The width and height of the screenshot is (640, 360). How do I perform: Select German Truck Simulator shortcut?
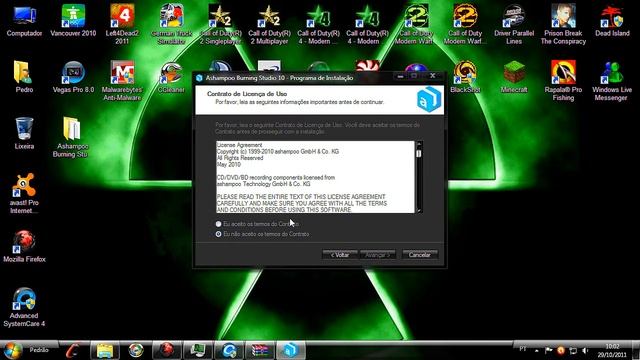click(171, 24)
